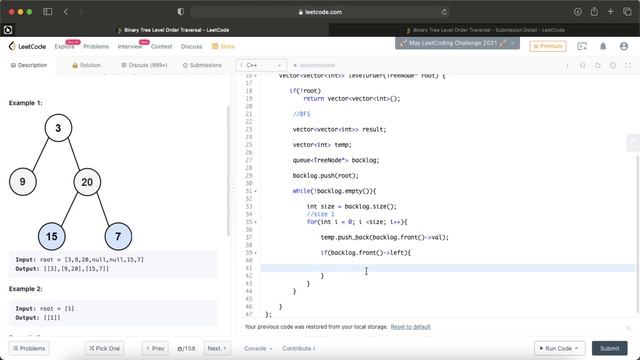
Task: Open the Run Code dropdown arrow
Action: (x=577, y=349)
